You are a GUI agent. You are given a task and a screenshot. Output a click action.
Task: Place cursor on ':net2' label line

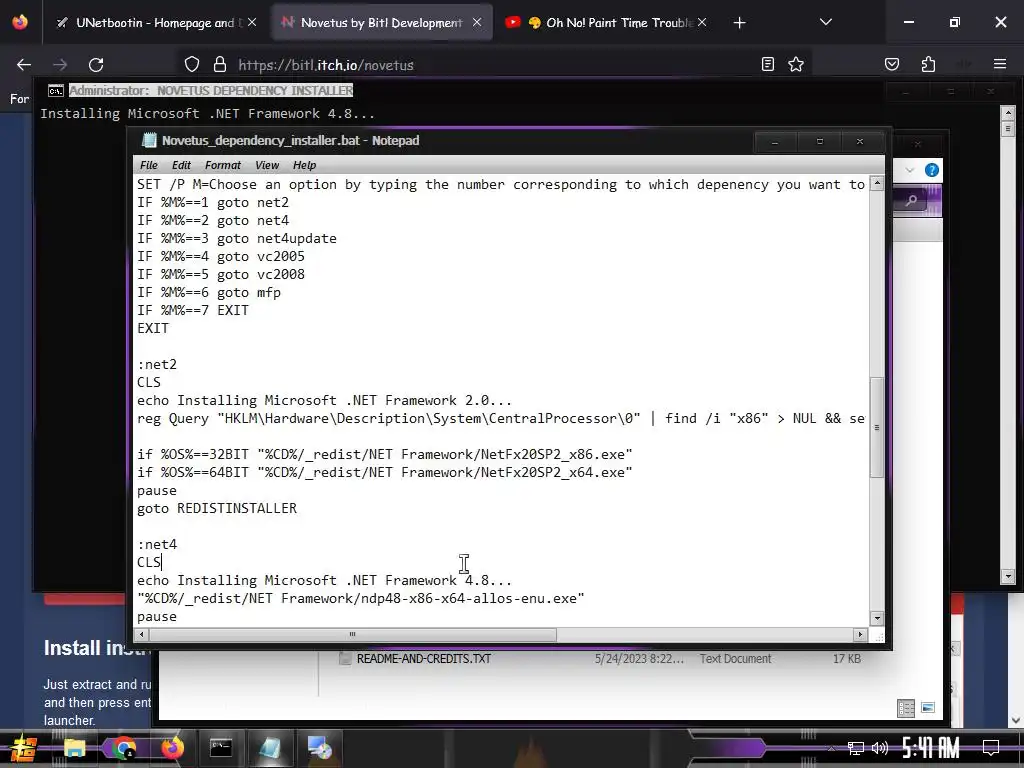click(157, 364)
